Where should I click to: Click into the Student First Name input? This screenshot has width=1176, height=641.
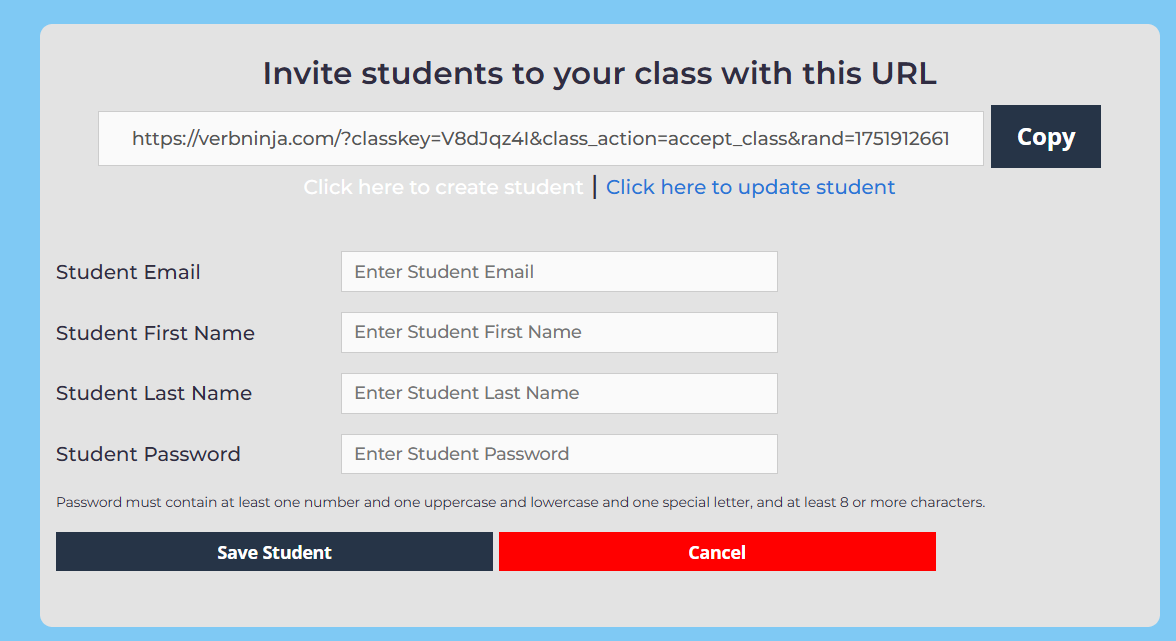(x=558, y=332)
